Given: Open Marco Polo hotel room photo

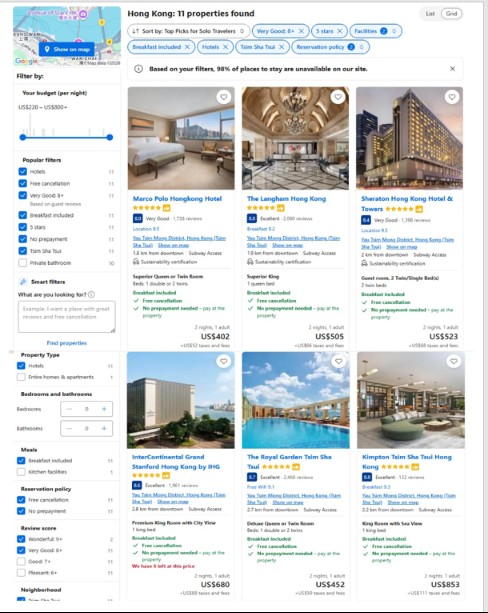Looking at the screenshot, I should tap(181, 138).
